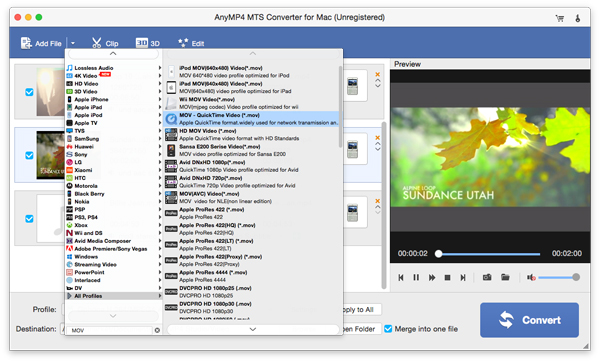Click the Apple ProRes 422(LT) icon

coord(171,244)
